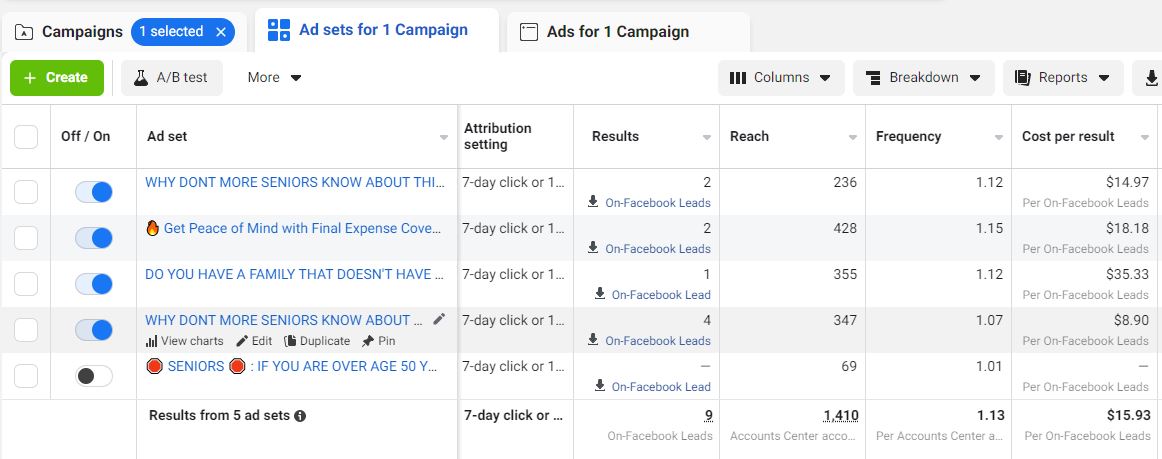
Task: Open the More dropdown menu
Action: point(274,77)
